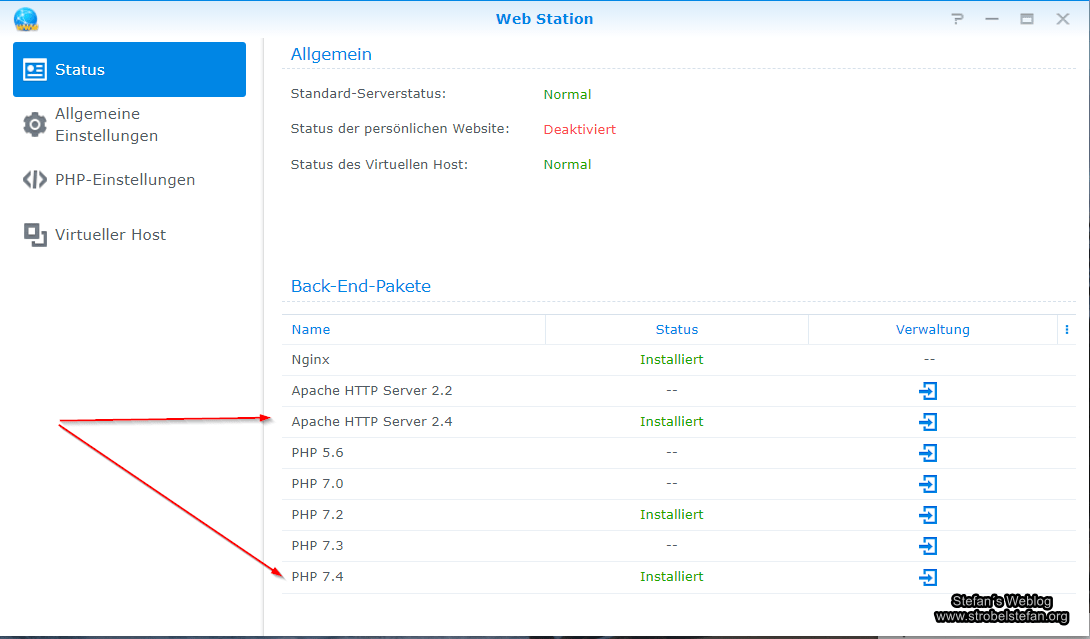Click the monitor icon beside Virtueller Host
1090x639 pixels.
[x=34, y=234]
